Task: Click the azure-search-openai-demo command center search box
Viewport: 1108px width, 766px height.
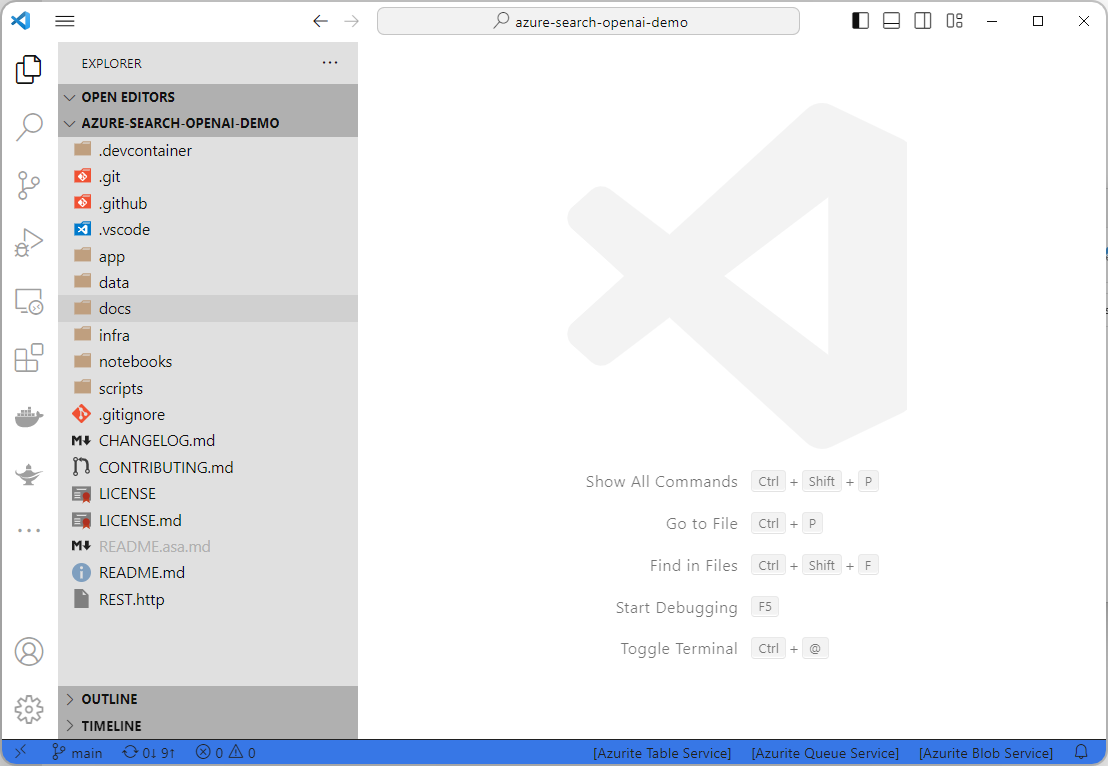Action: click(x=588, y=21)
